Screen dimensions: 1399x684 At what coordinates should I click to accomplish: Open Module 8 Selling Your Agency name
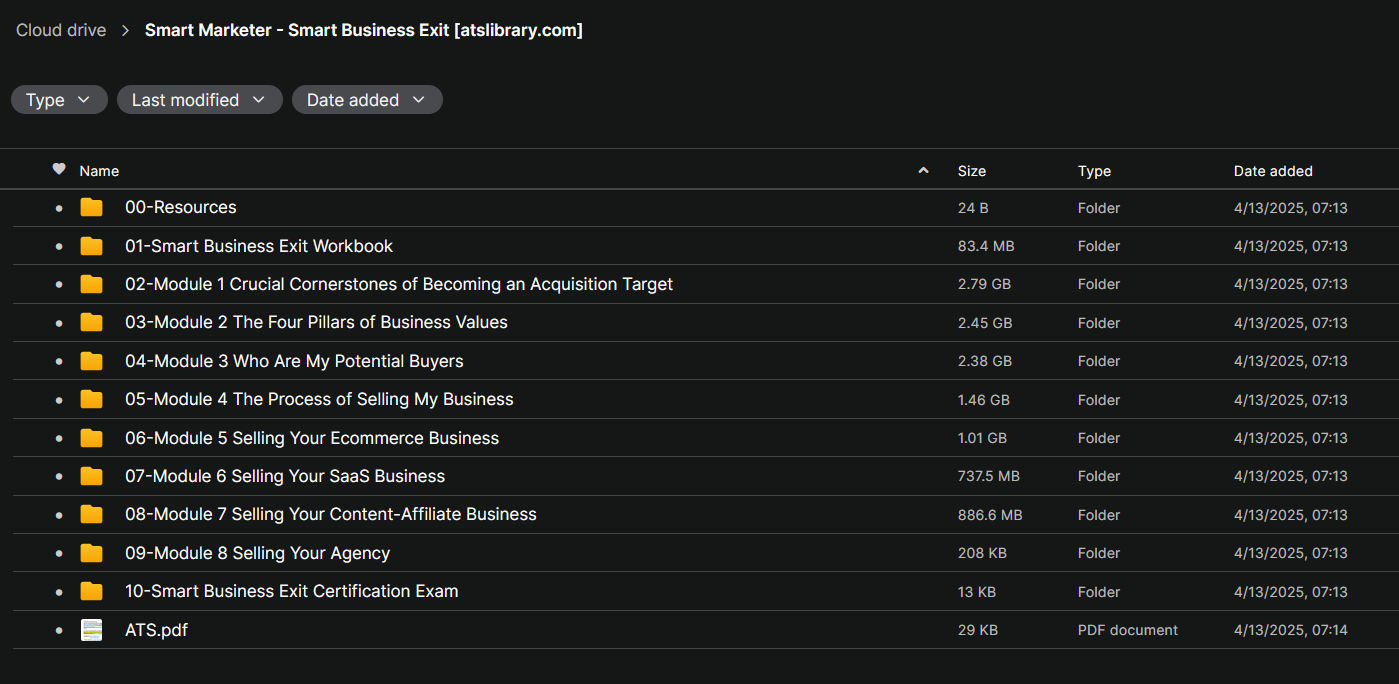258,553
